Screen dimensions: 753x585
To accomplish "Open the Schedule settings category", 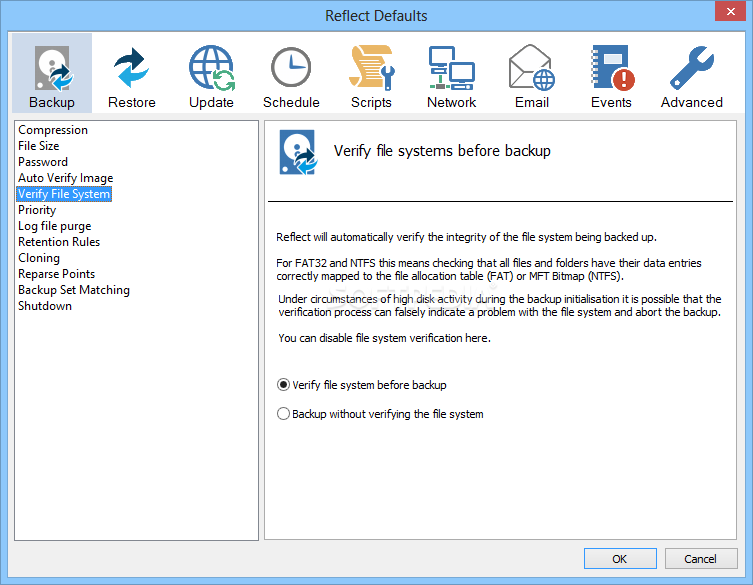I will [x=291, y=73].
